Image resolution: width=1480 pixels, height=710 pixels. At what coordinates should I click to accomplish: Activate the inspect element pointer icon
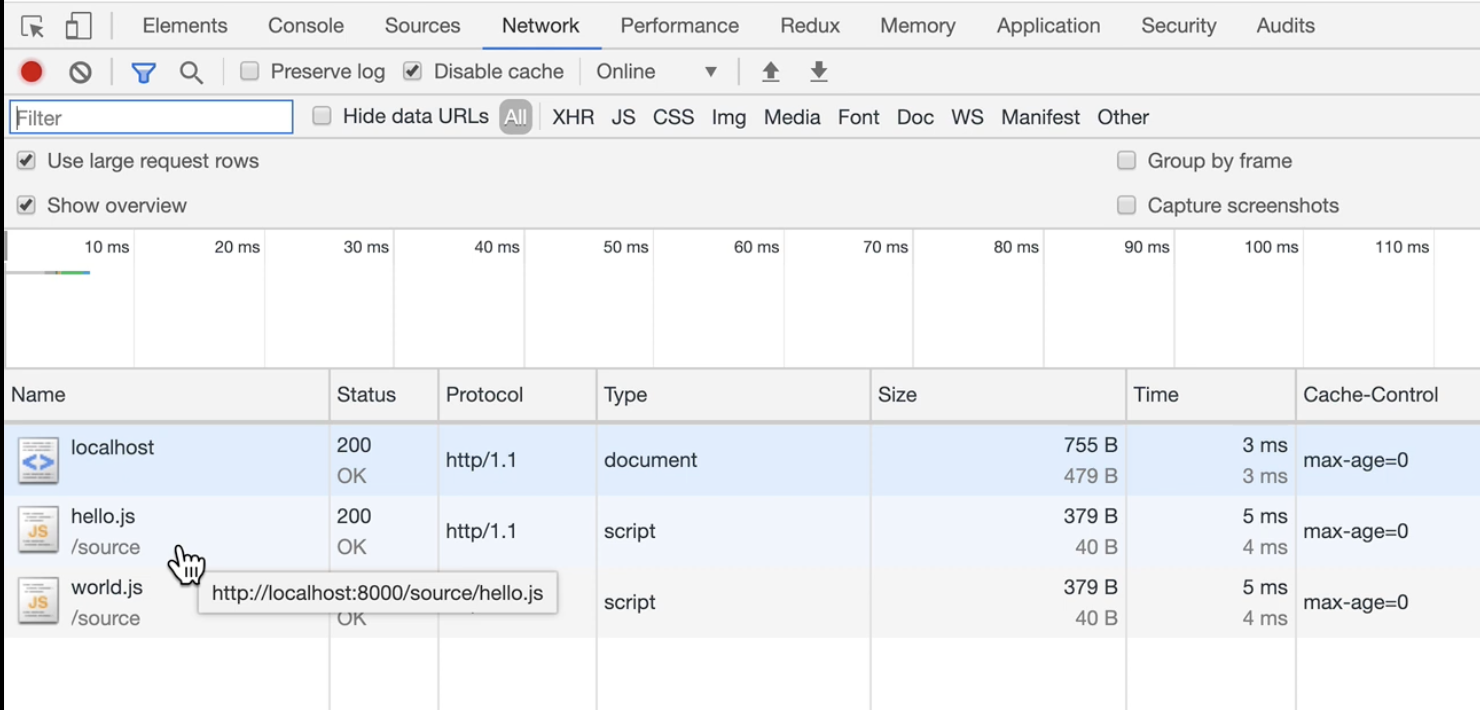32,26
